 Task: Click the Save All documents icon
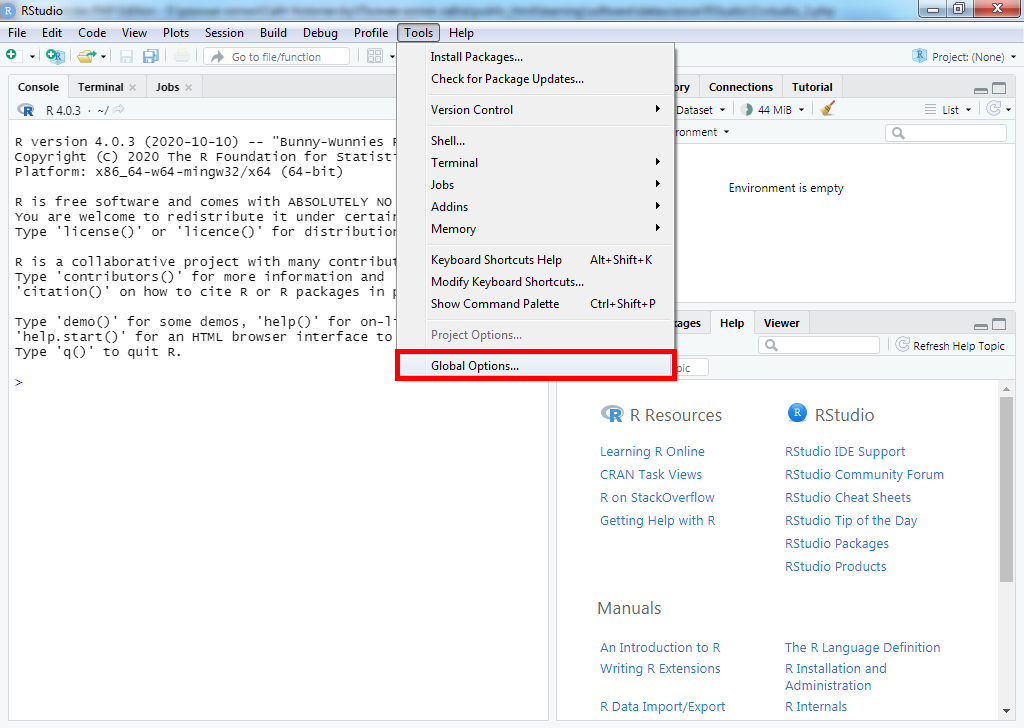tap(150, 57)
